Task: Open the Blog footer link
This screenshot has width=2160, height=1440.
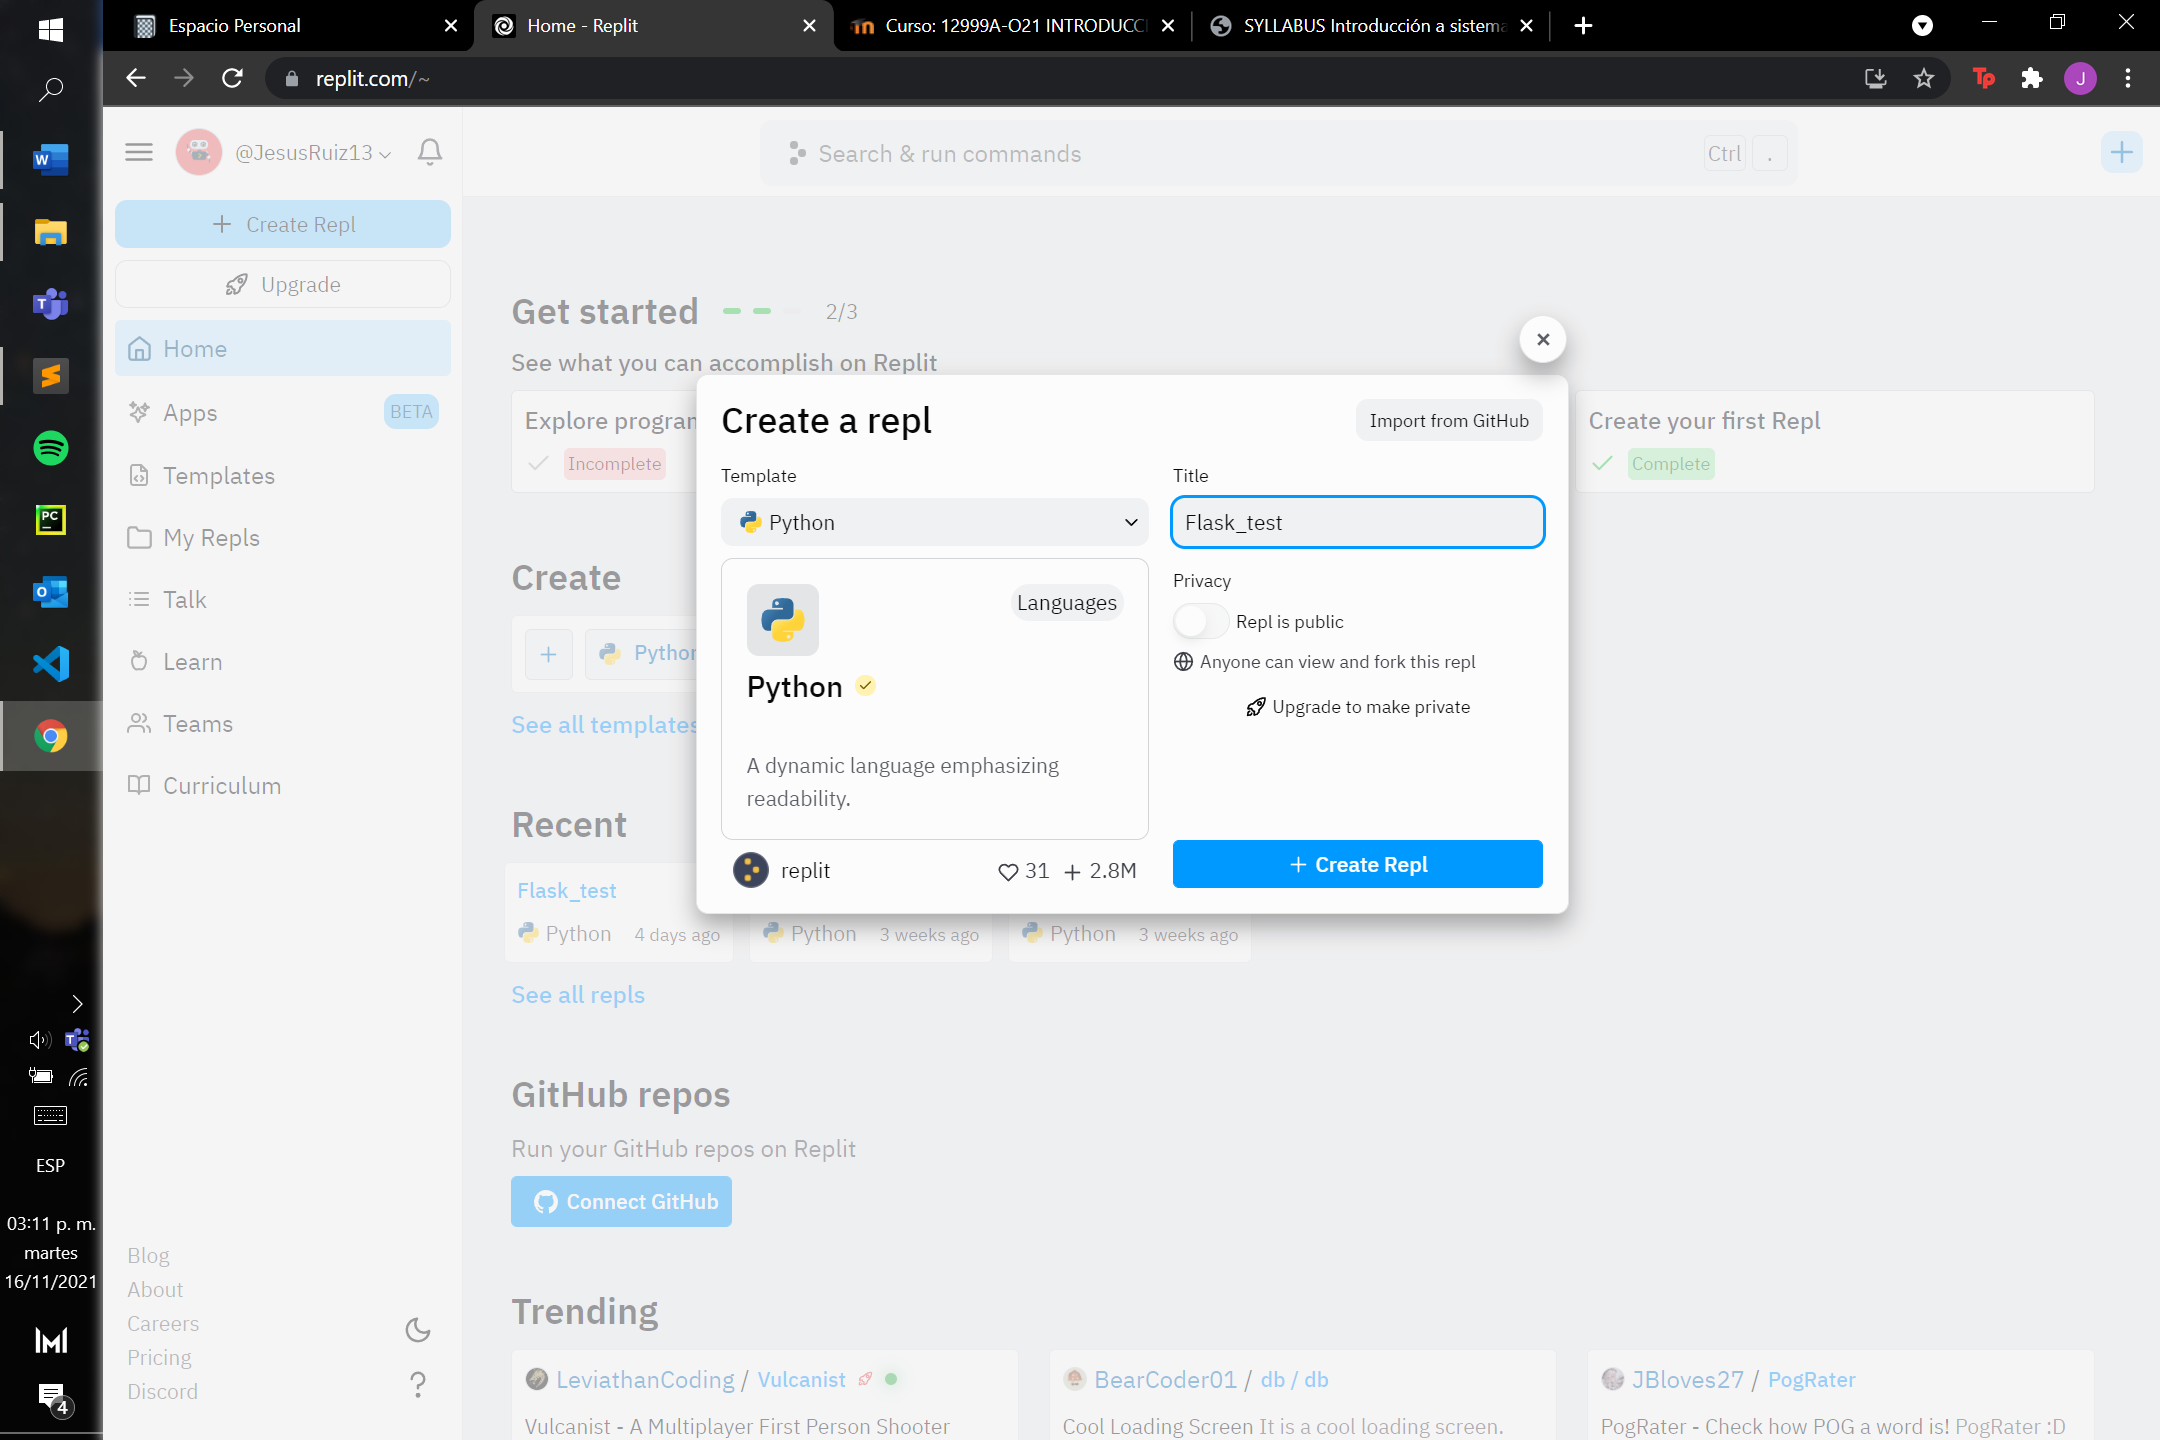Action: pos(148,1255)
